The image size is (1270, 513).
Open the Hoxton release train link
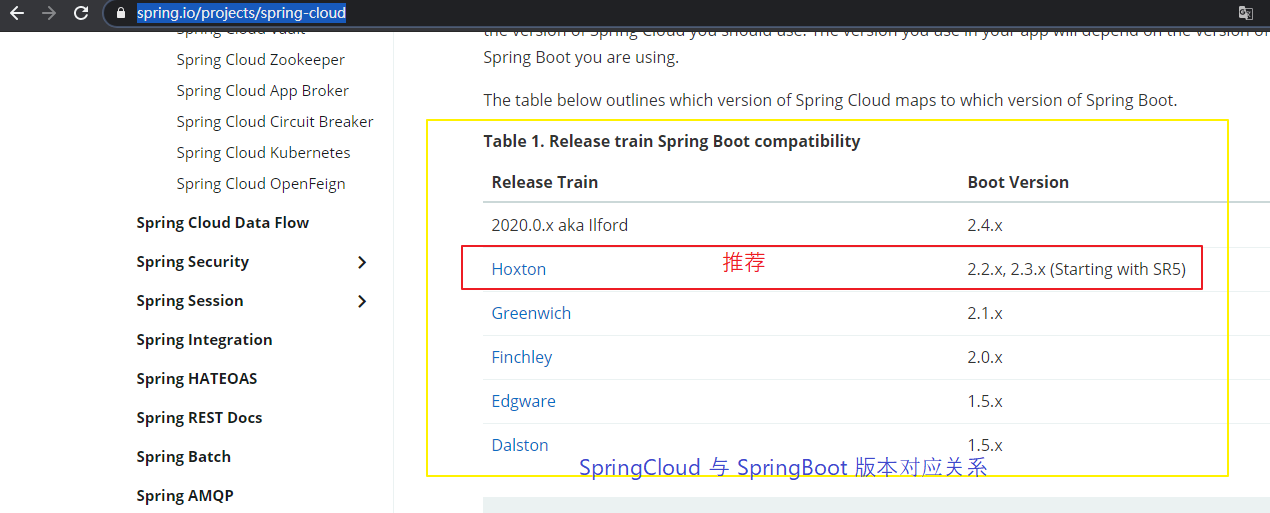pos(519,269)
